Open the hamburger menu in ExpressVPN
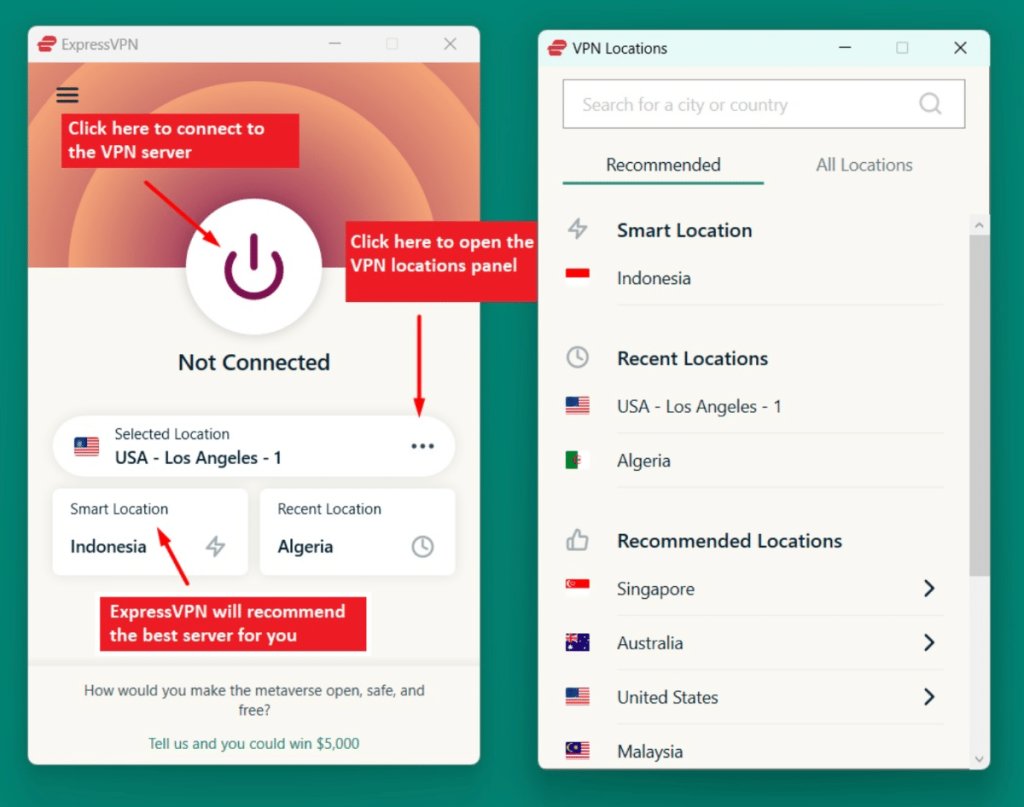Screen dimensions: 1024x807 pos(67,95)
